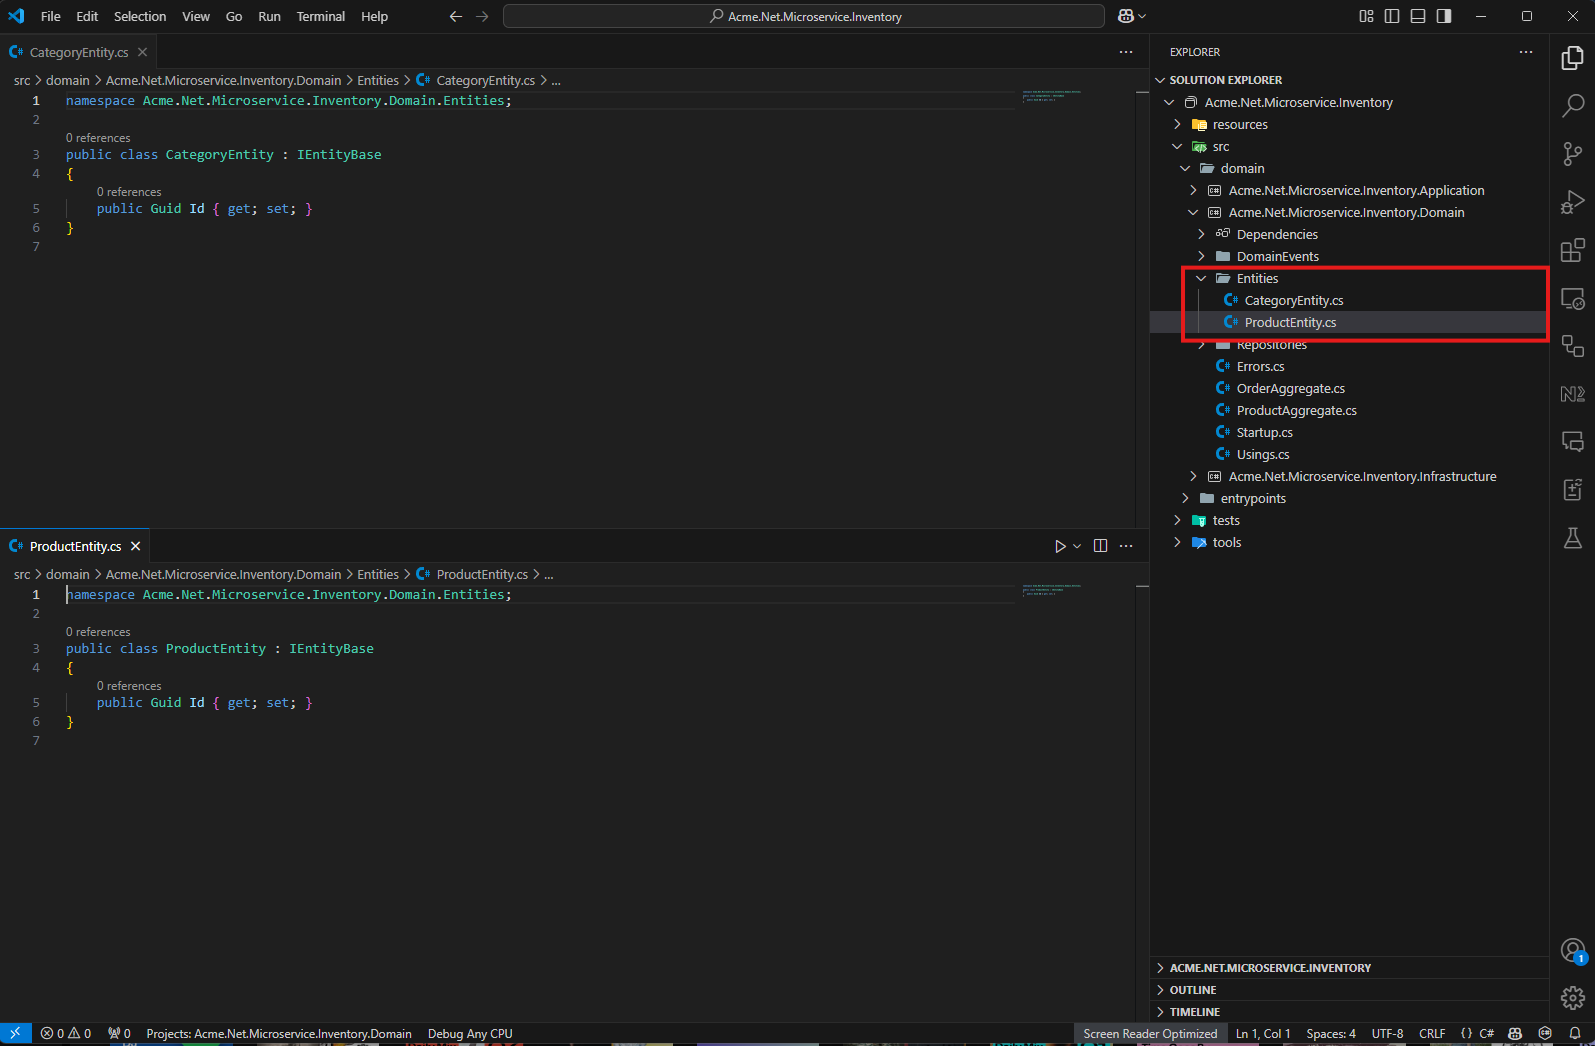Switch to the ProductEntity.cs tab
This screenshot has width=1595, height=1046.
75,546
